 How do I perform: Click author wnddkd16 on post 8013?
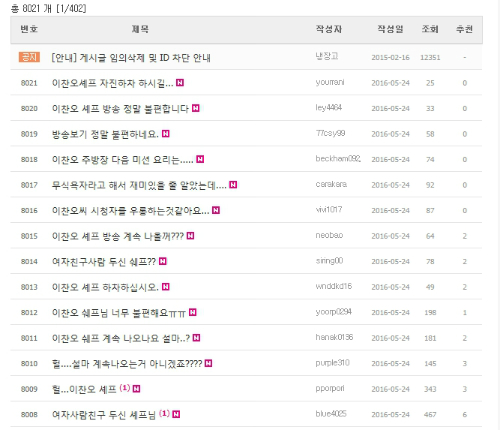pos(334,286)
